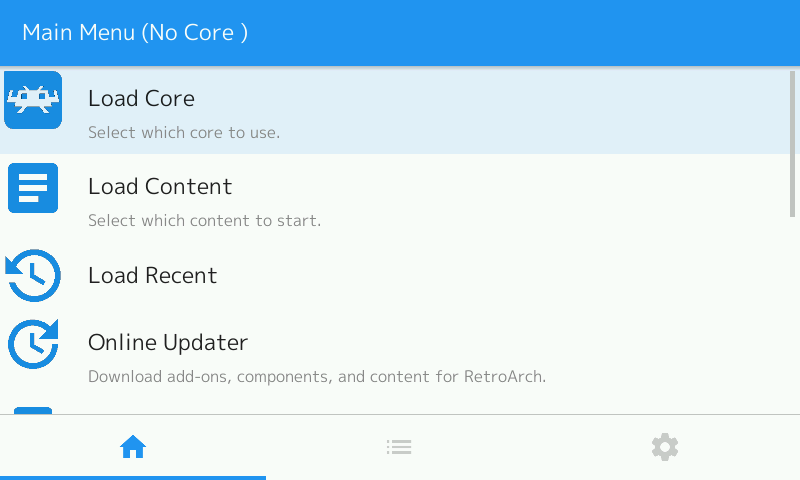Viewport: 800px width, 480px height.
Task: Open the settings gear tab
Action: pos(665,447)
